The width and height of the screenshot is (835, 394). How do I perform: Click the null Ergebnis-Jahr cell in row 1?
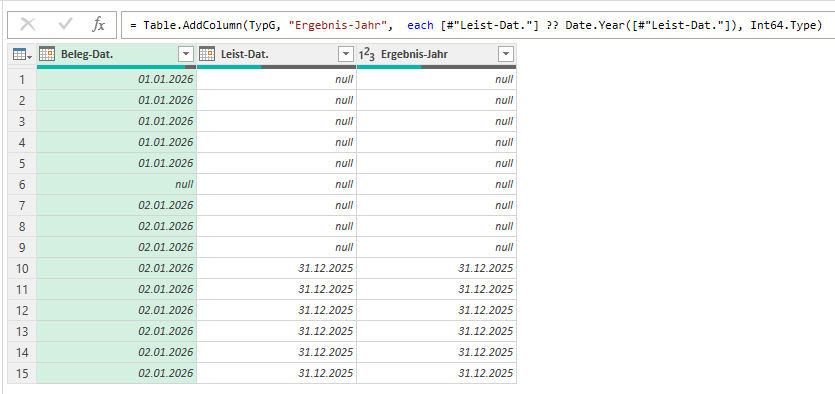click(x=436, y=79)
